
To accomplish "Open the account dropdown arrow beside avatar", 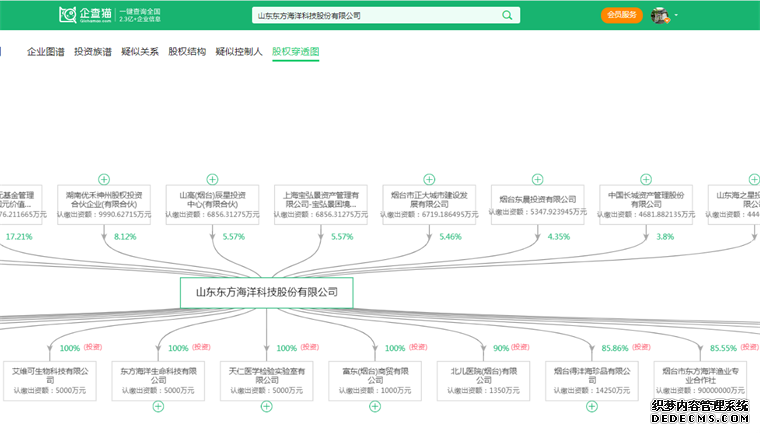I will (x=676, y=16).
